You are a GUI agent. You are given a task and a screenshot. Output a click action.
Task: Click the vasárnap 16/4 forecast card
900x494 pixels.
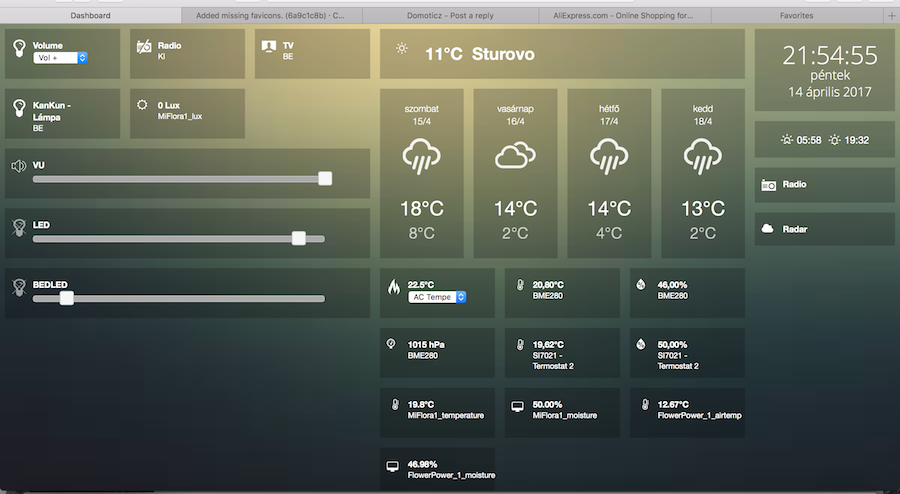click(515, 173)
